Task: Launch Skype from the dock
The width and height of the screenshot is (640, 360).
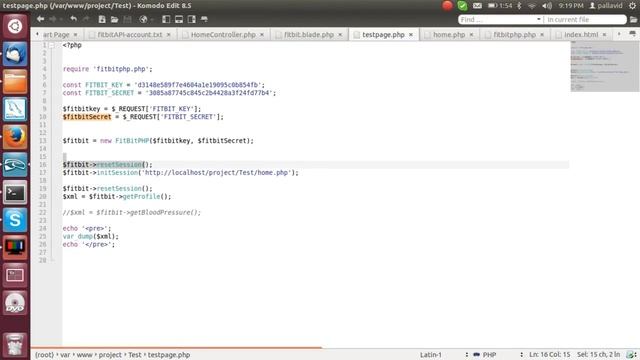Action: pyautogui.click(x=15, y=220)
